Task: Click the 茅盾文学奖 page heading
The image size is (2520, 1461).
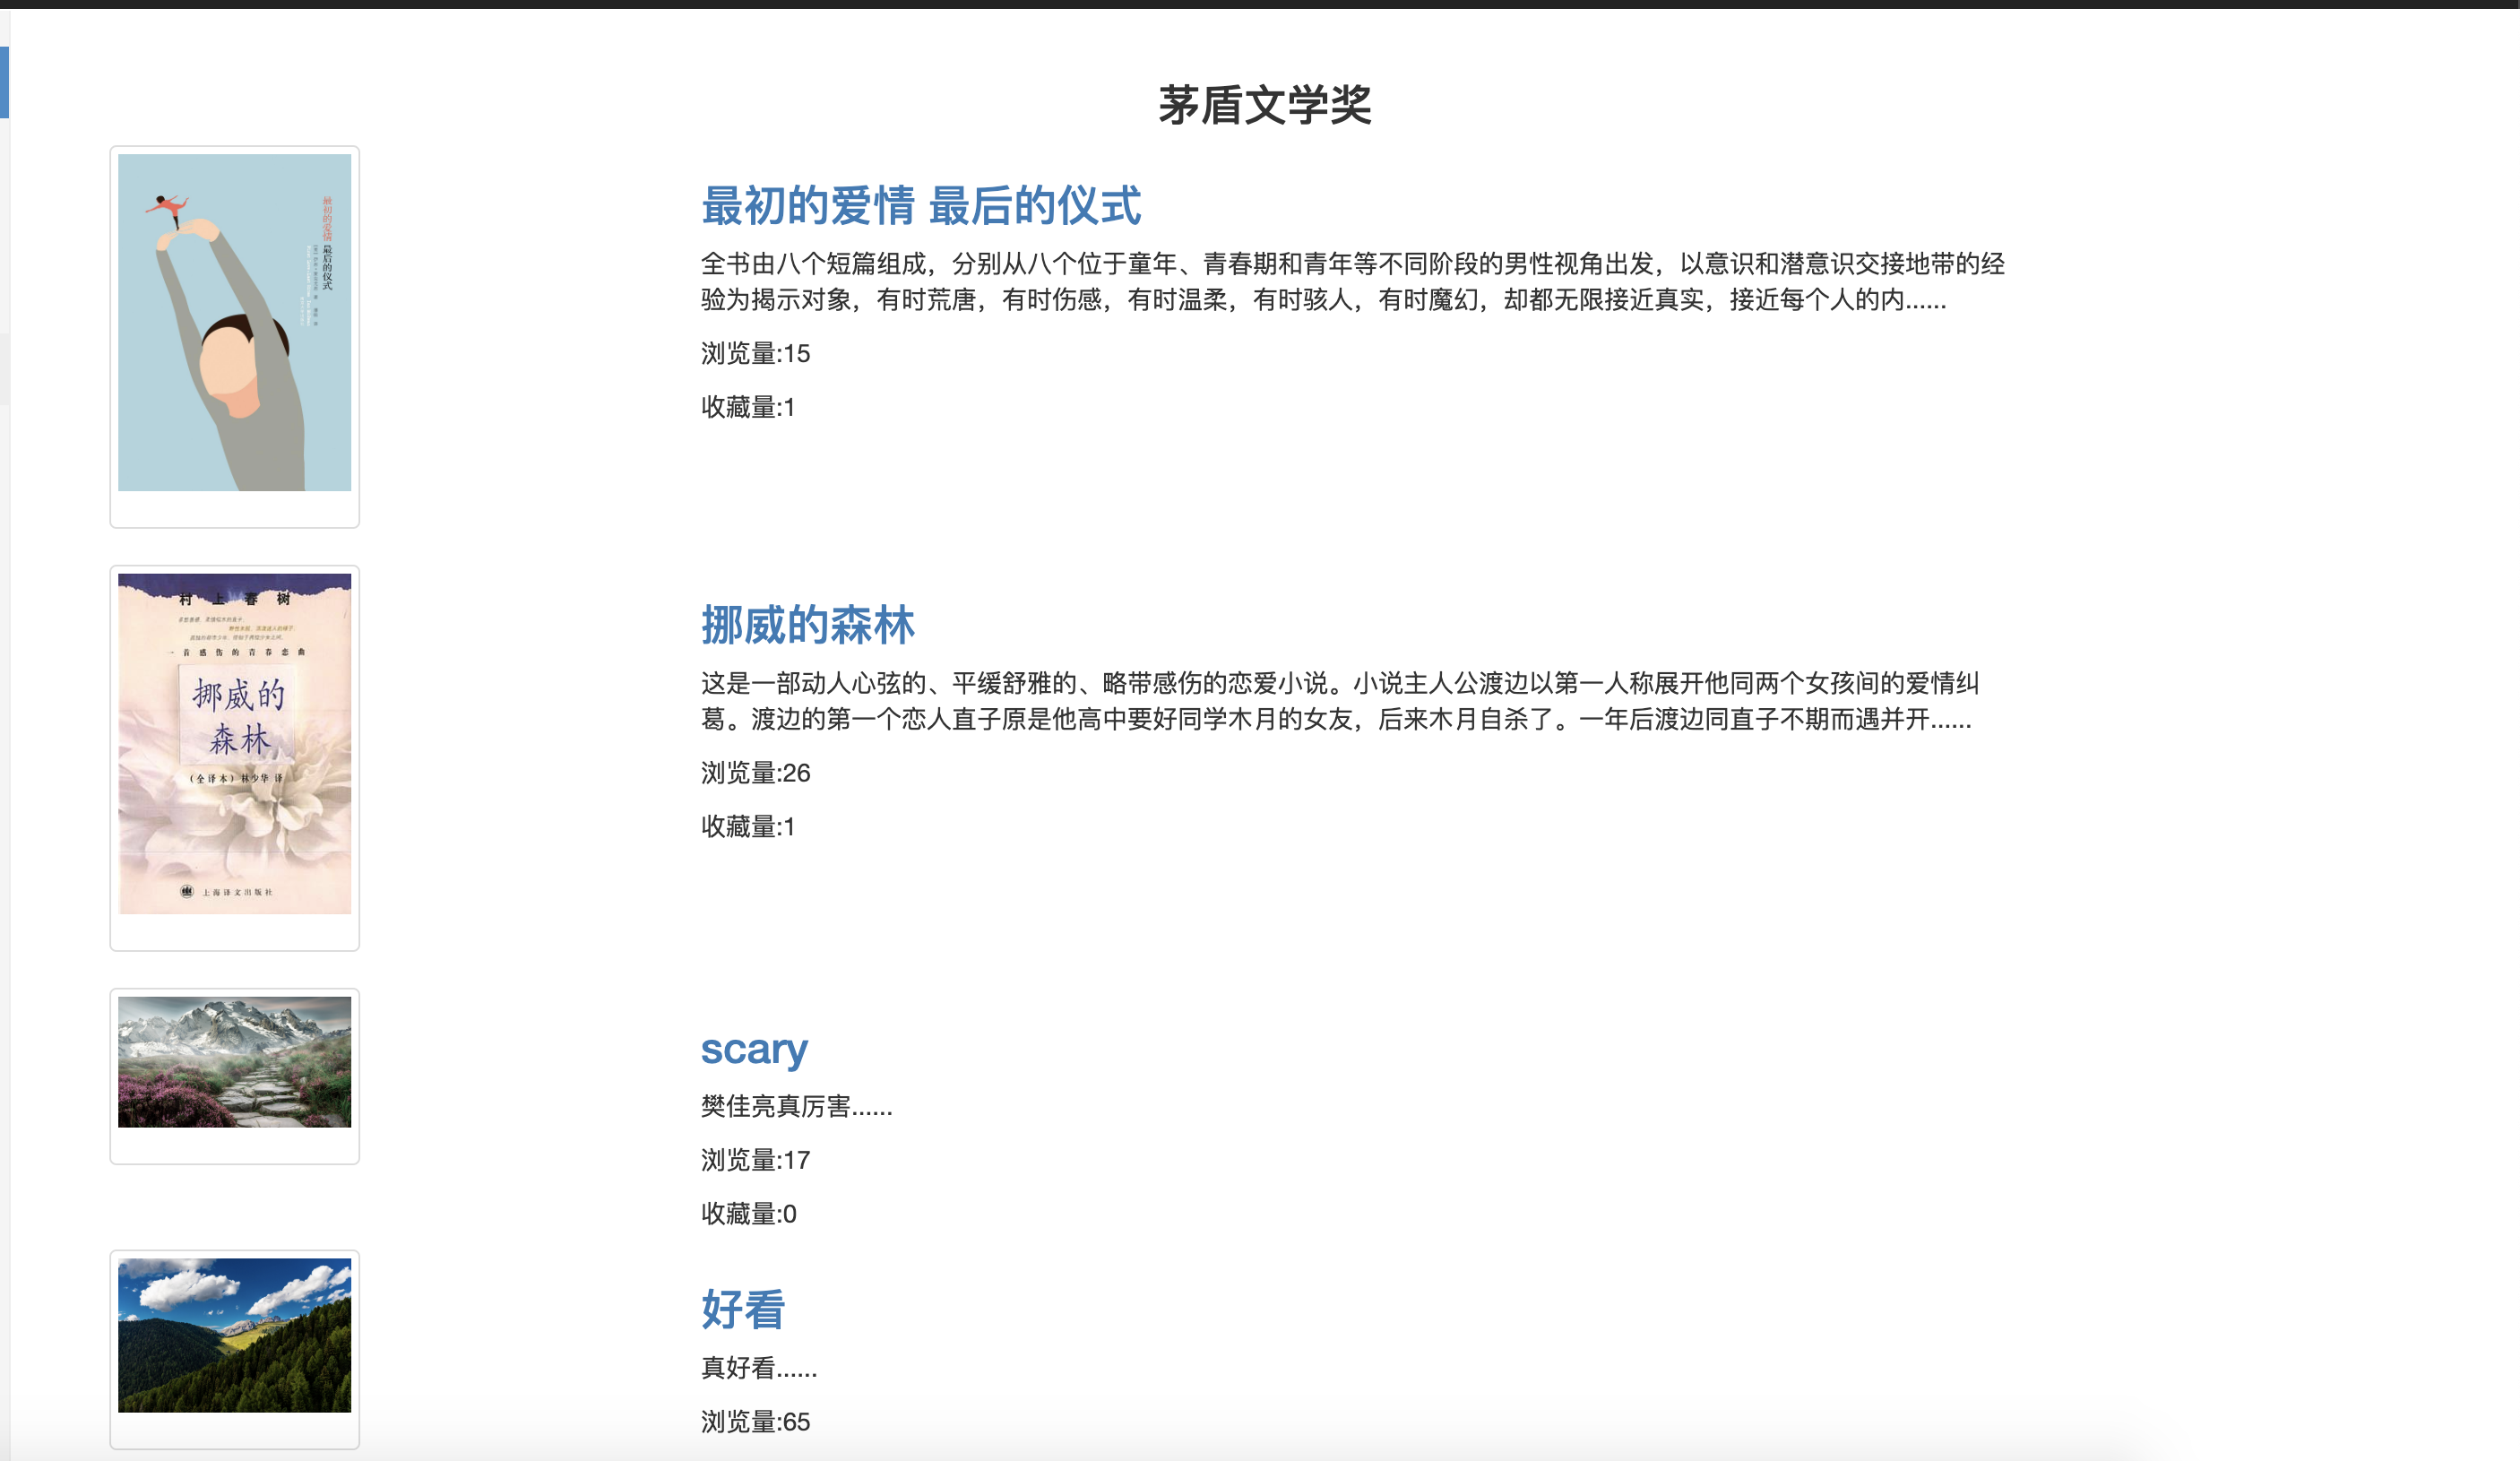Action: point(1264,106)
